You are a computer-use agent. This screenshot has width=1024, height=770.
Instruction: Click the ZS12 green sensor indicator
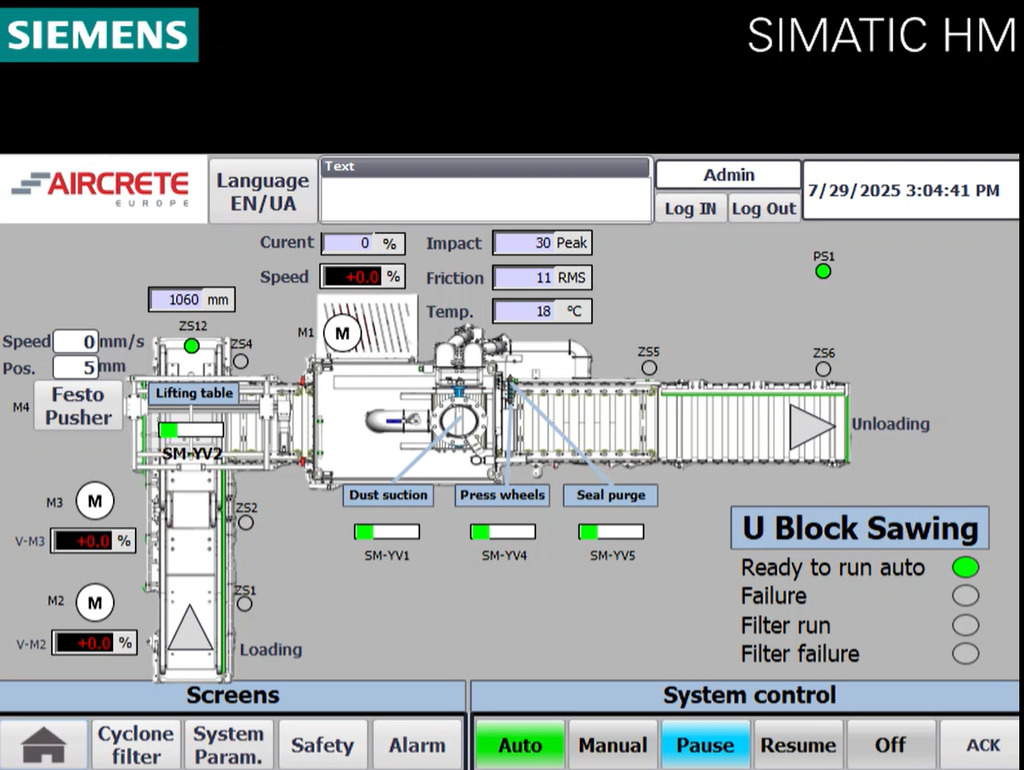(x=191, y=345)
